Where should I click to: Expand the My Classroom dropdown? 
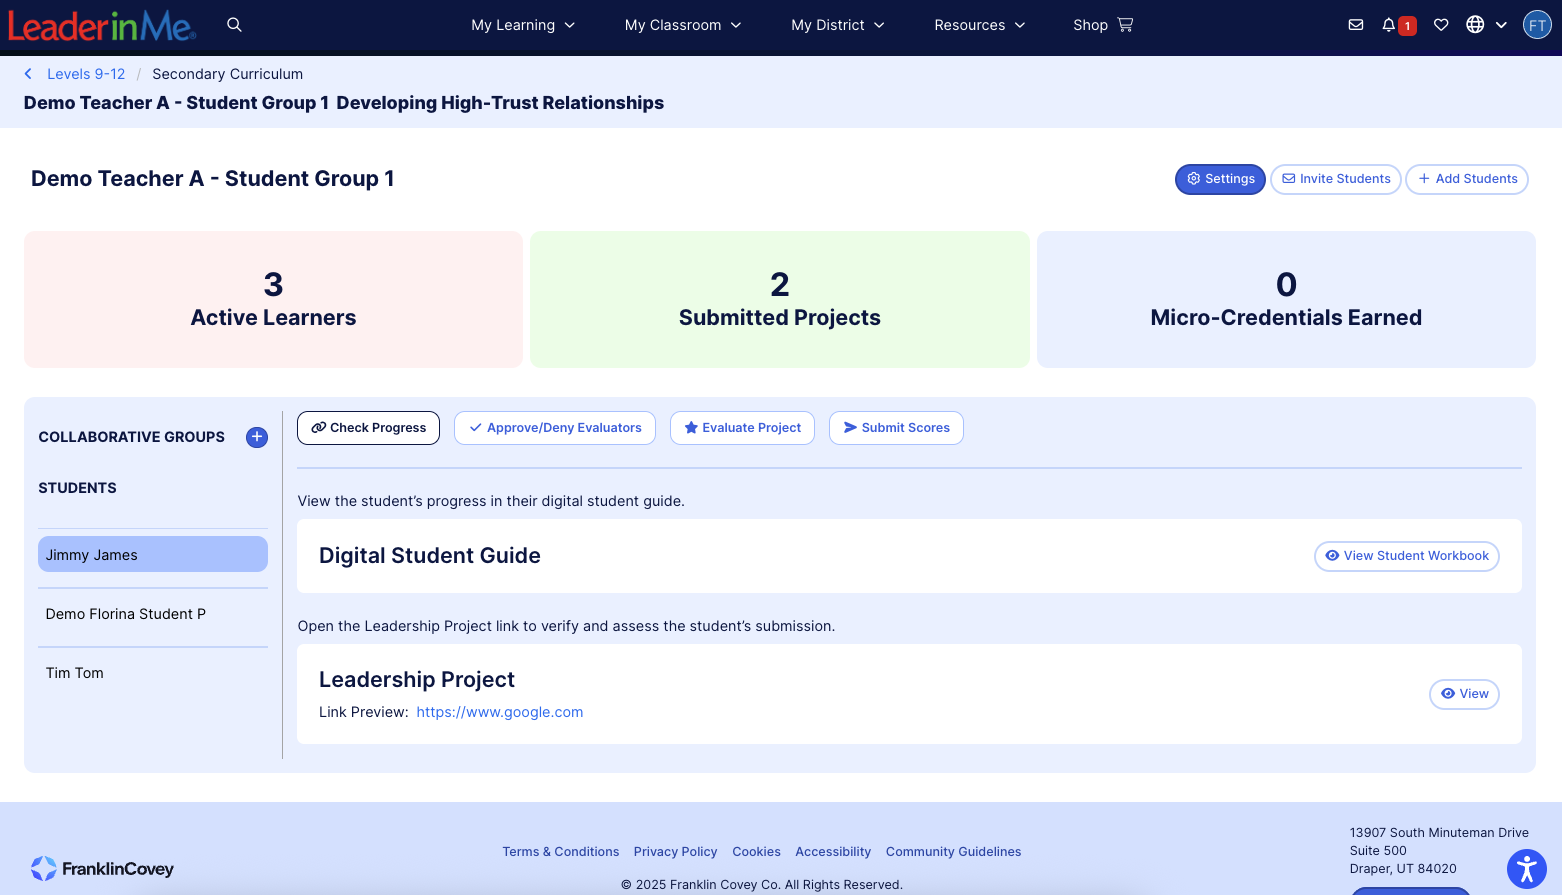pyautogui.click(x=683, y=25)
